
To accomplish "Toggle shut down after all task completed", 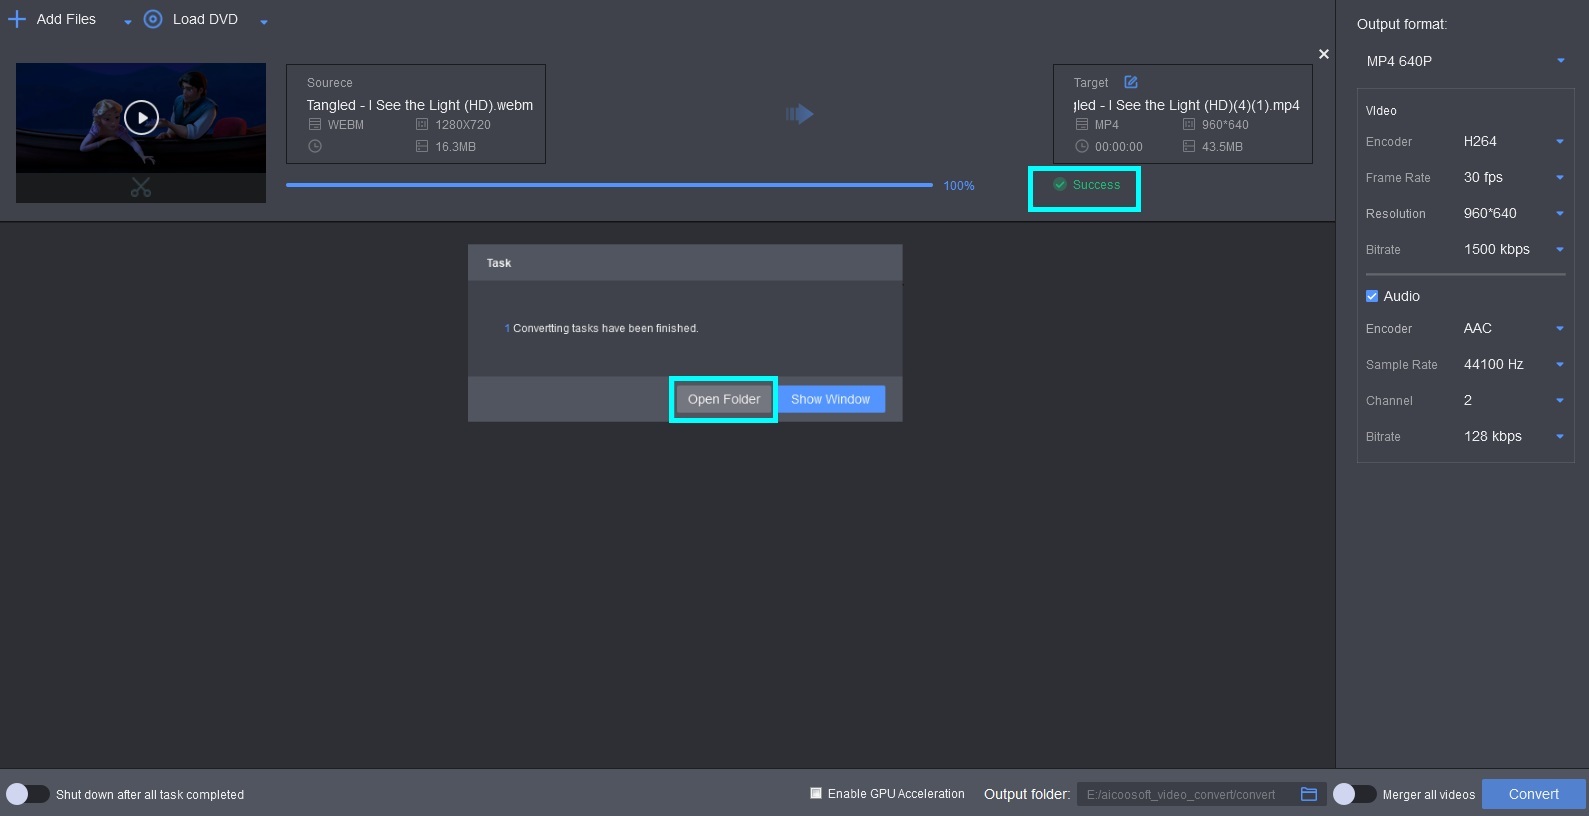I will coord(27,794).
